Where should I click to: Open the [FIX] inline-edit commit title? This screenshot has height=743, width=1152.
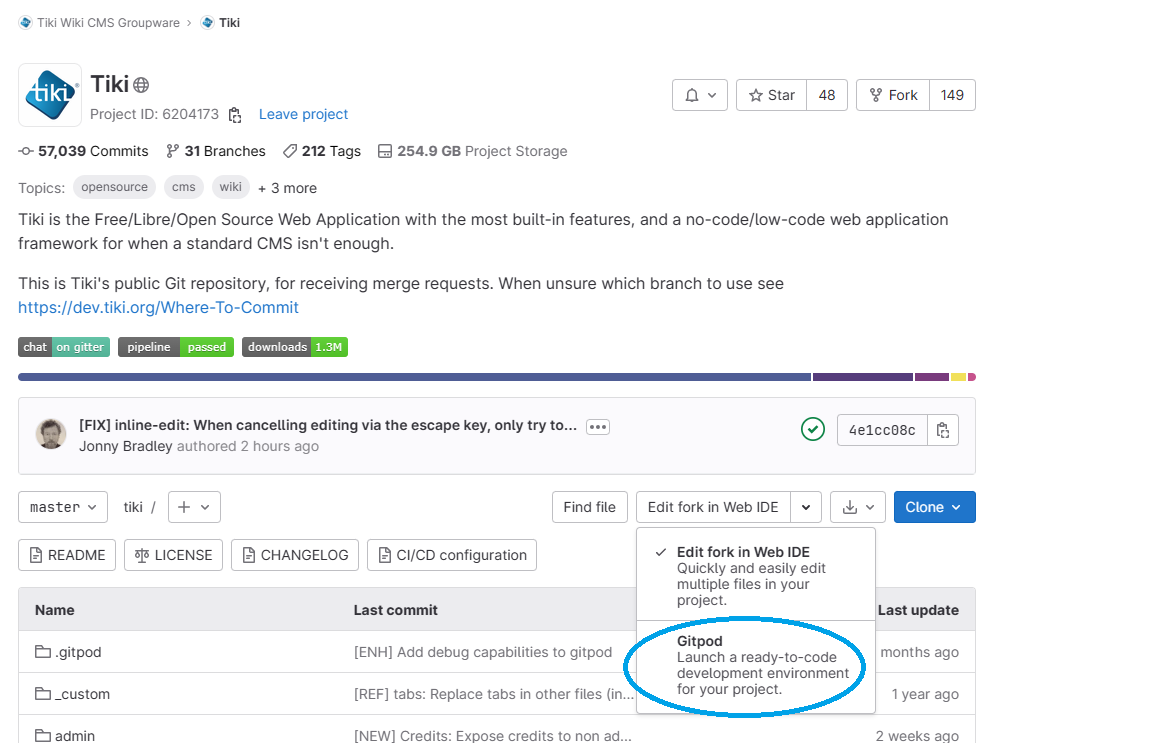[x=328, y=425]
